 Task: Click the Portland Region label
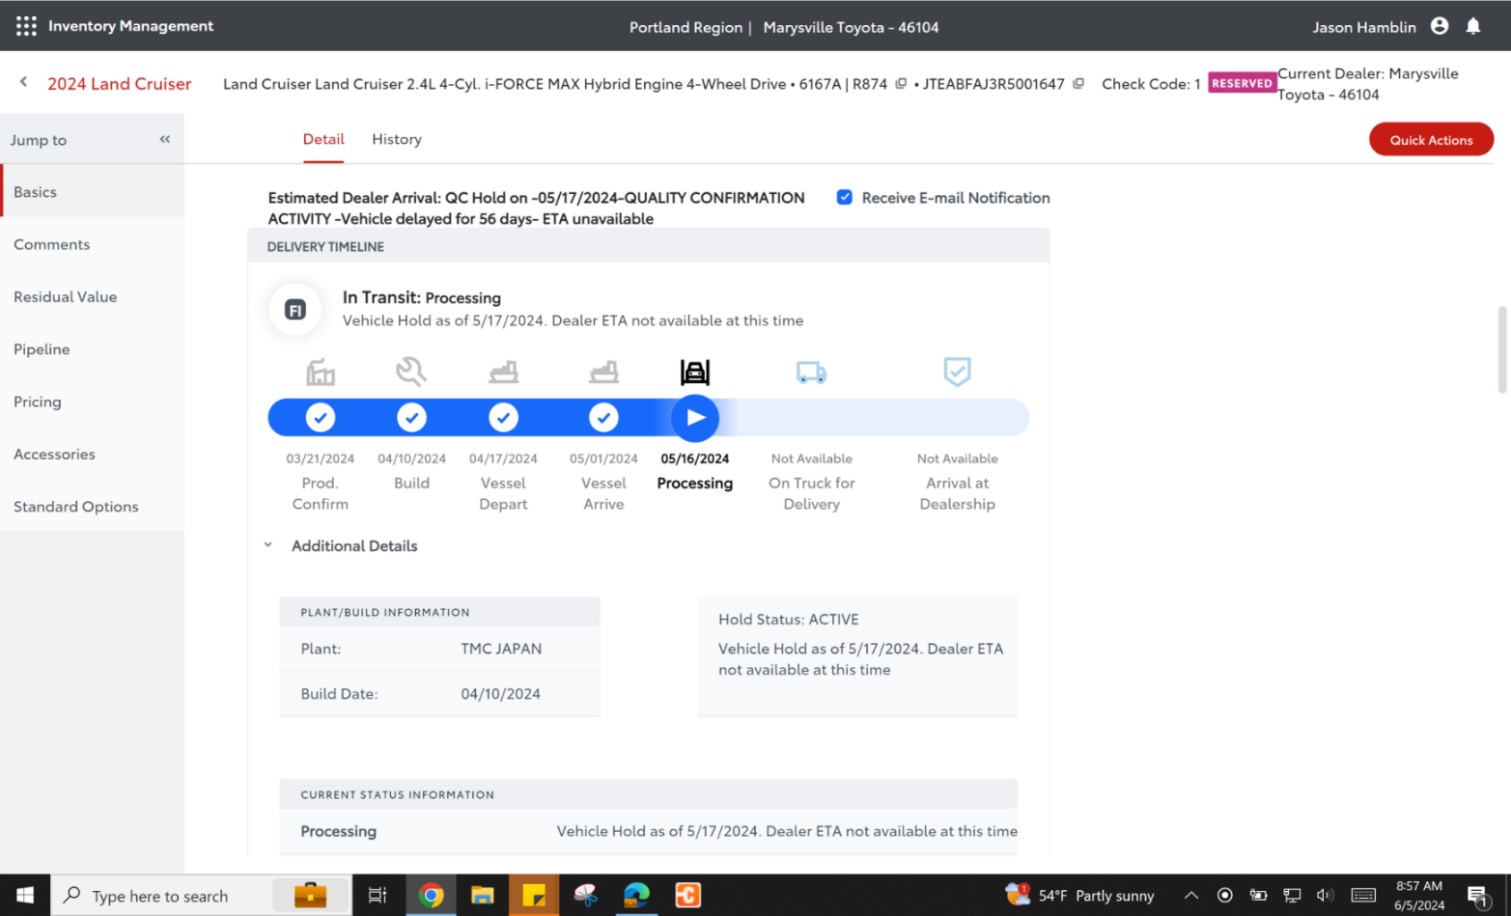(686, 27)
